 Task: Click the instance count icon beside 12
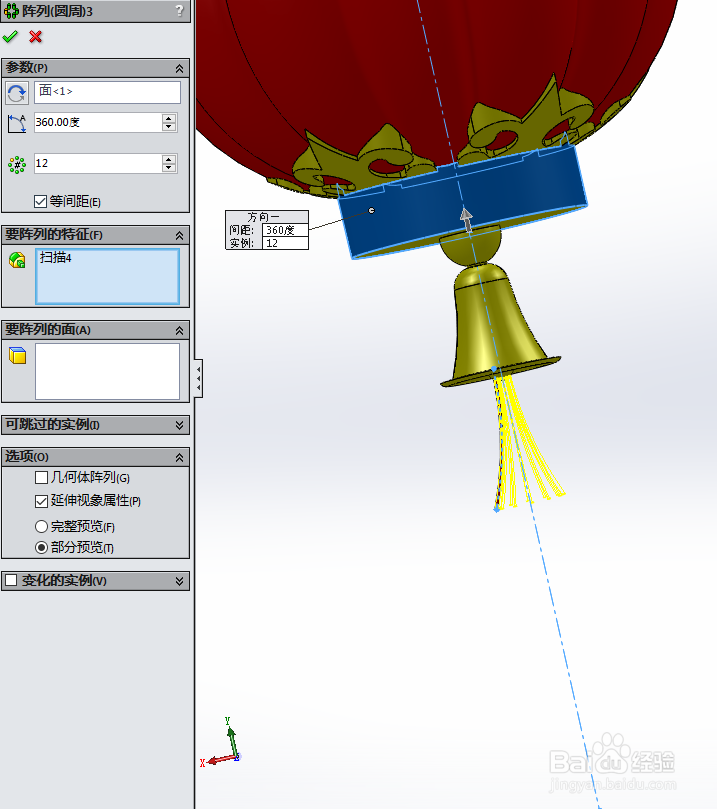coord(17,165)
